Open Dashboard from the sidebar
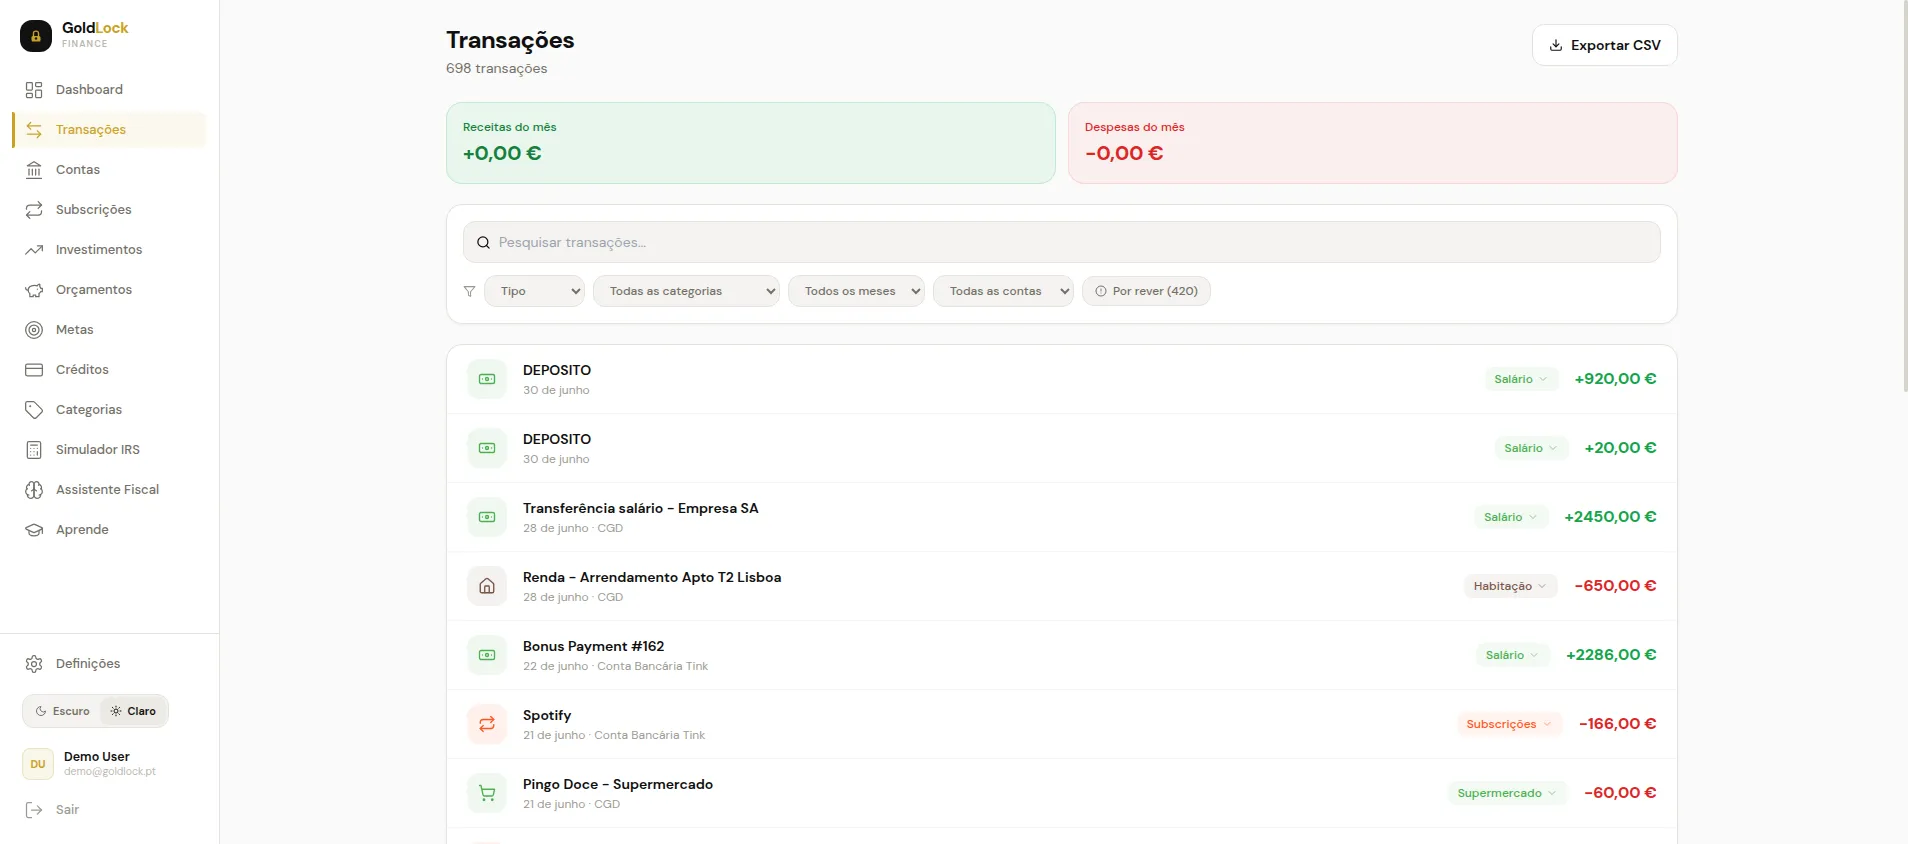The image size is (1908, 844). click(109, 90)
